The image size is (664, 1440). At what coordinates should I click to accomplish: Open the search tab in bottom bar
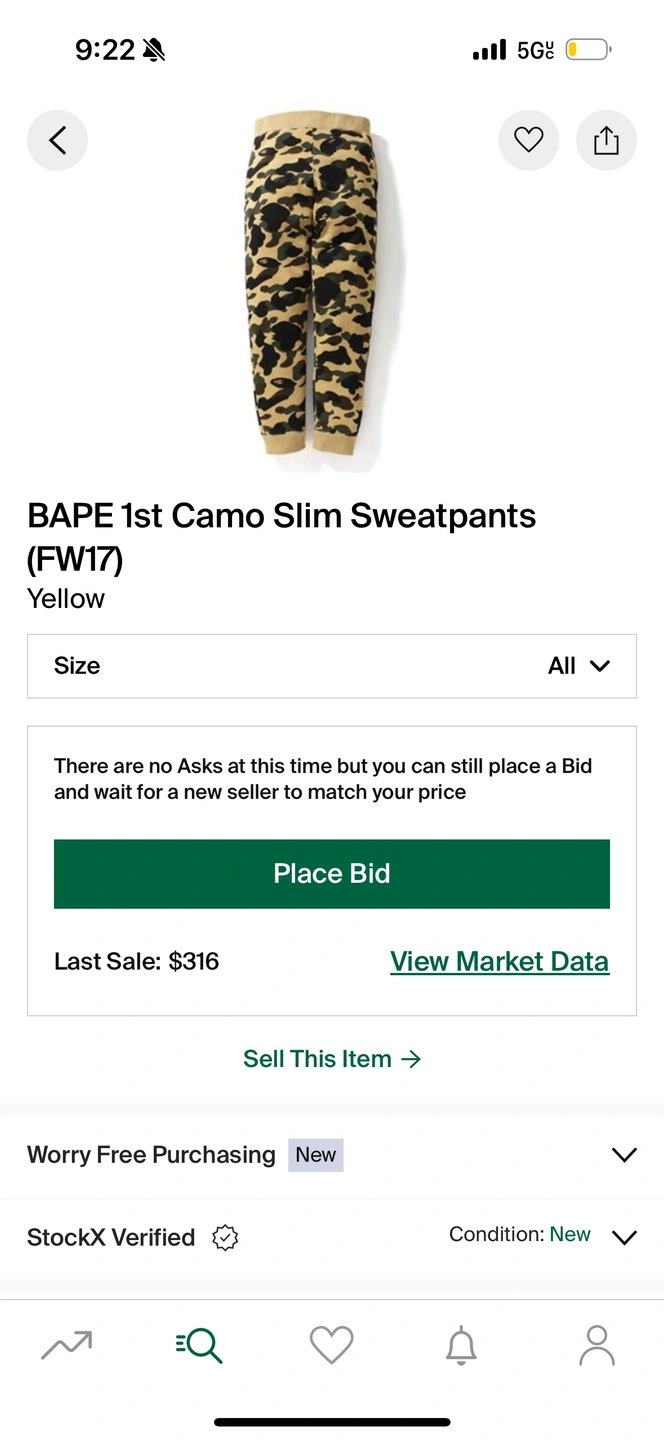(199, 1345)
